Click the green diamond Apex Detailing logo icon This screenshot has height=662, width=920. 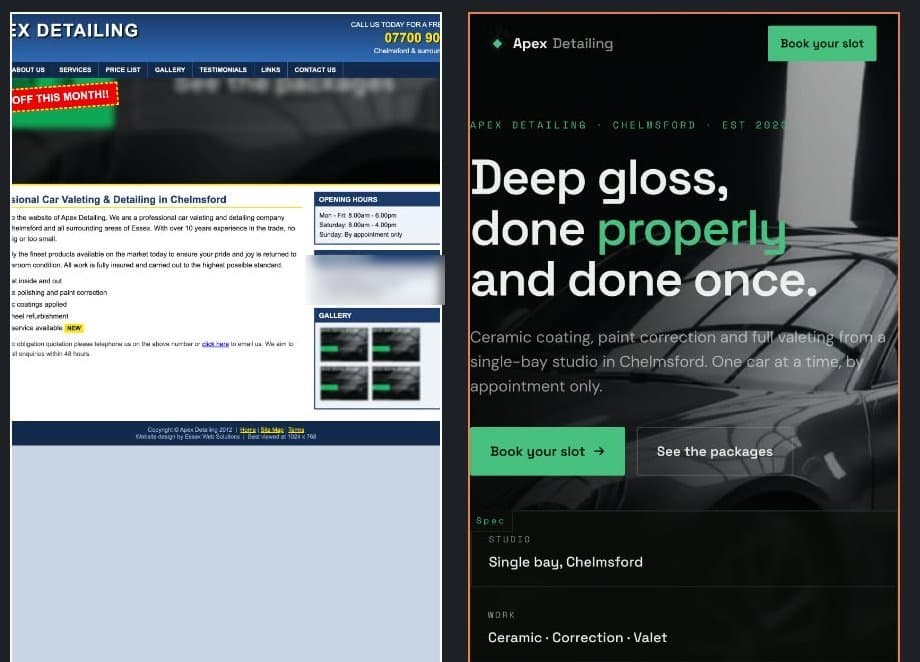point(498,43)
